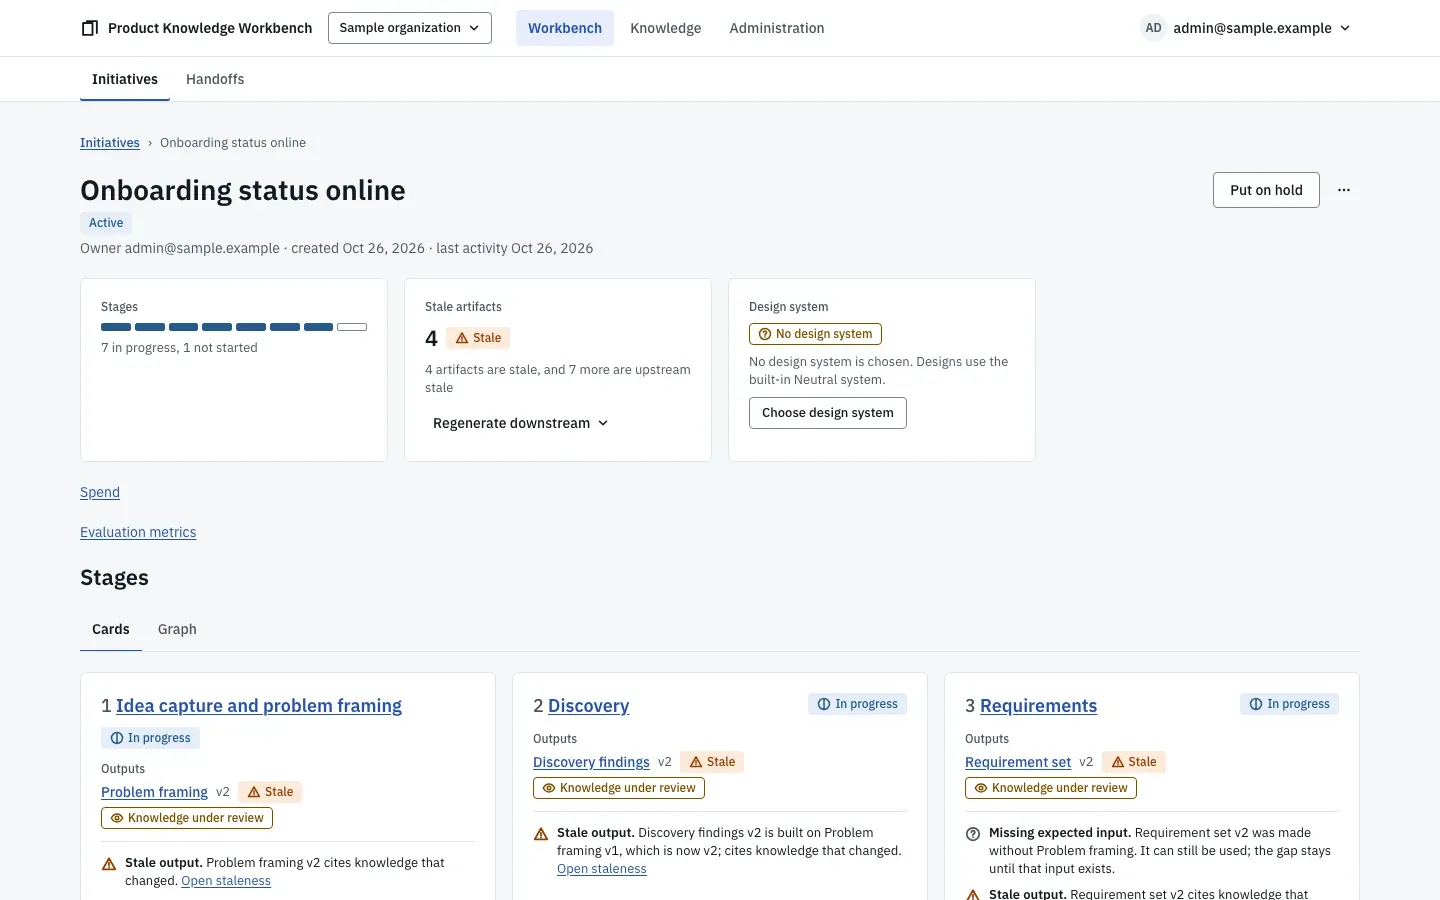Image resolution: width=1440 pixels, height=900 pixels.
Task: Click the Stages progress bar
Action: (234, 327)
